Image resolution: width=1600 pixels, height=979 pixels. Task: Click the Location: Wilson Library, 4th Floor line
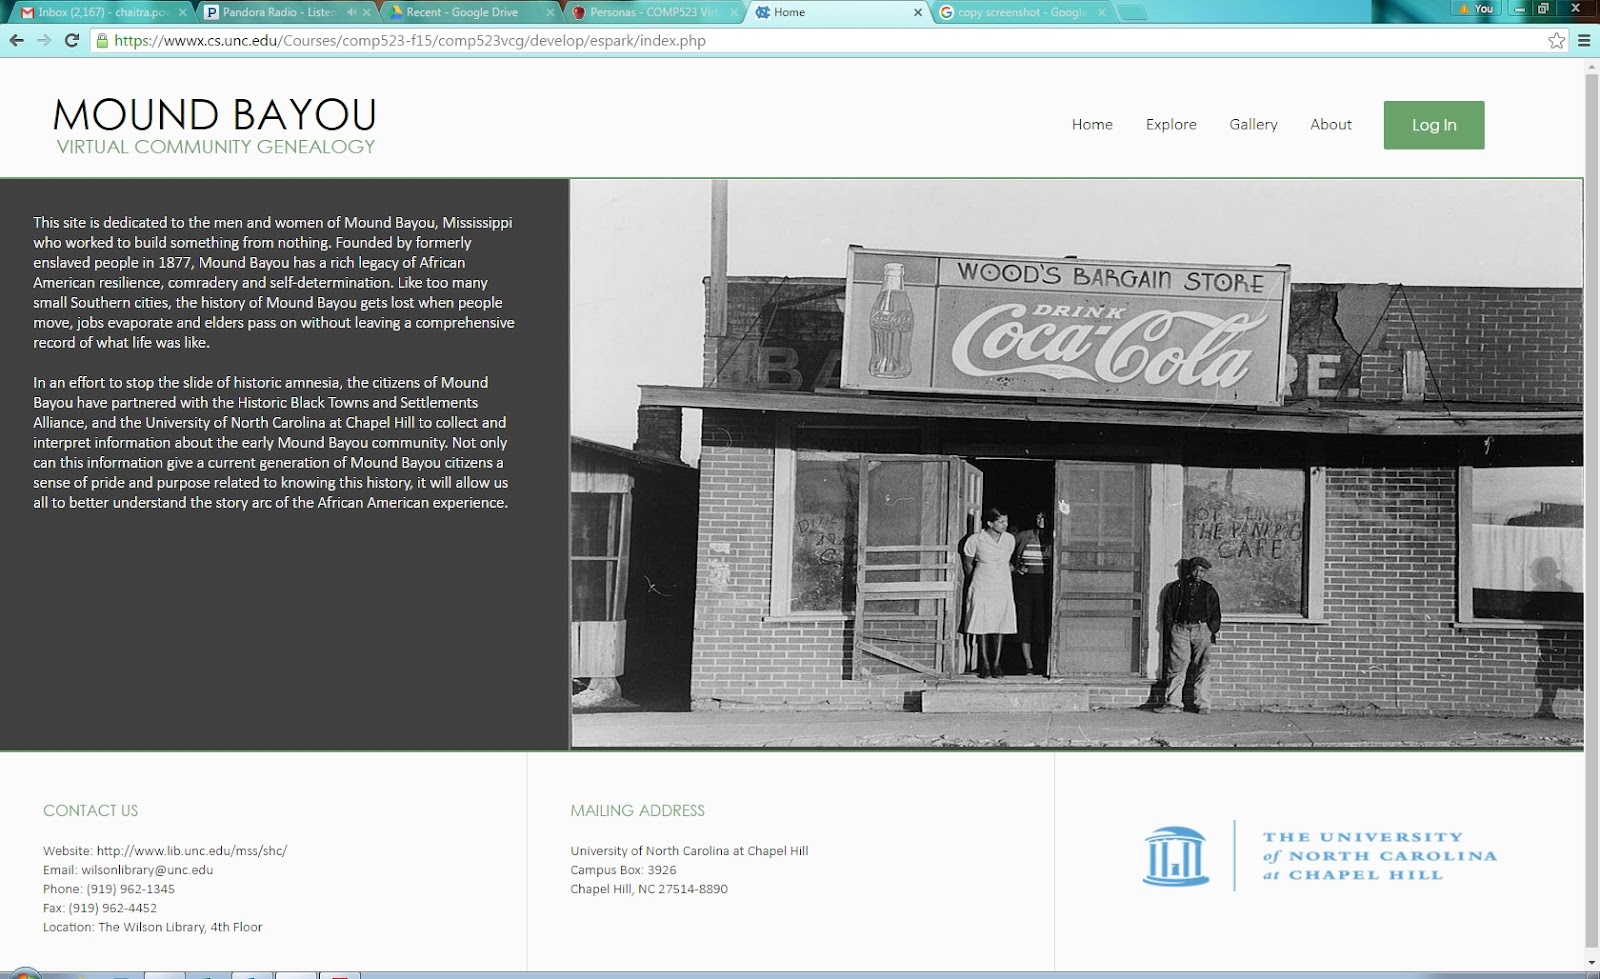[153, 927]
